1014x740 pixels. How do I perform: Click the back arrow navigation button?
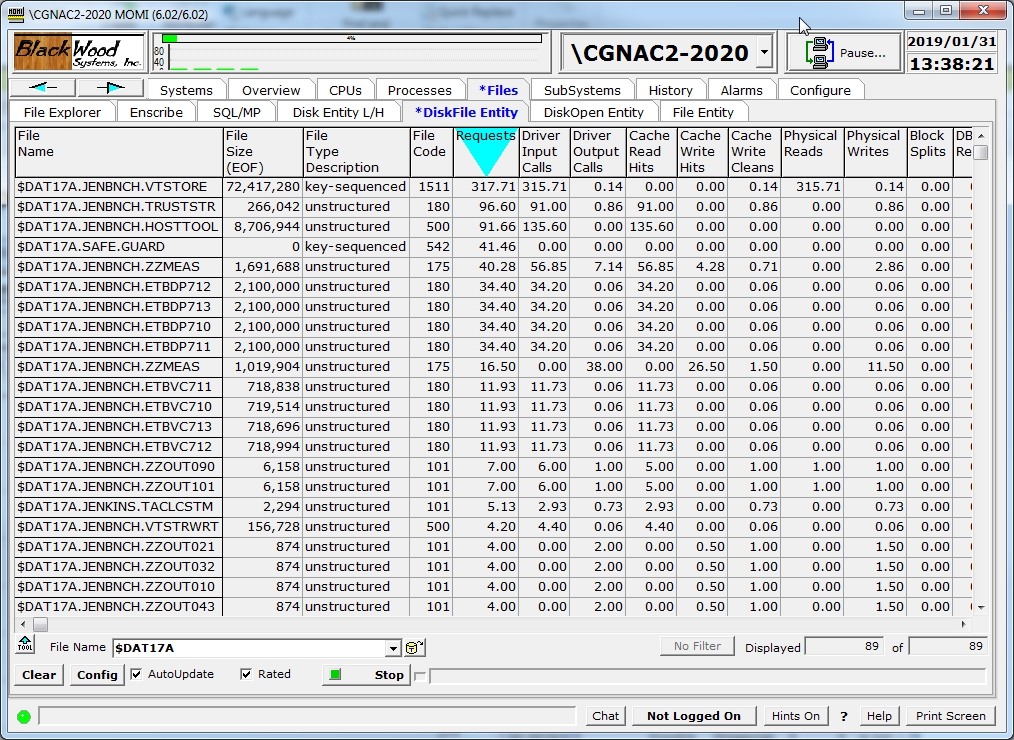point(45,88)
